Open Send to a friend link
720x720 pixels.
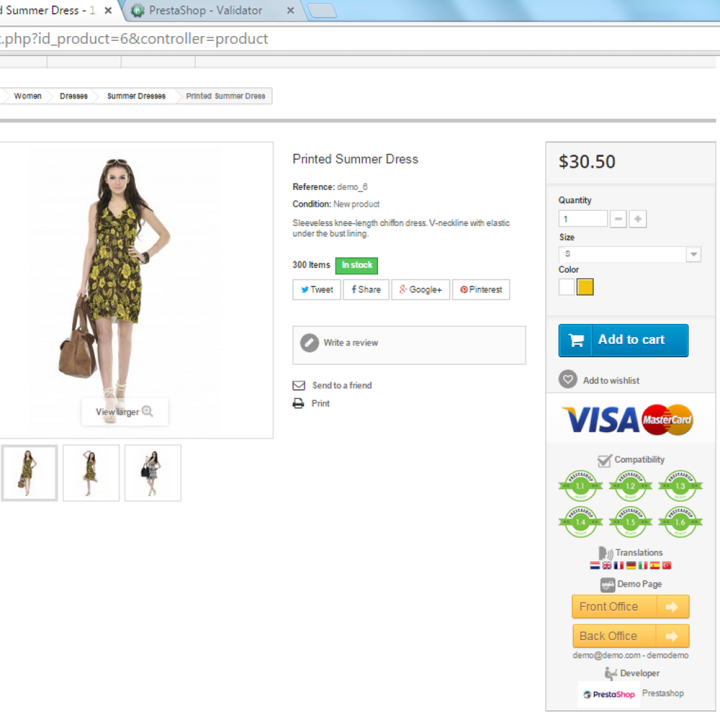click(x=342, y=385)
